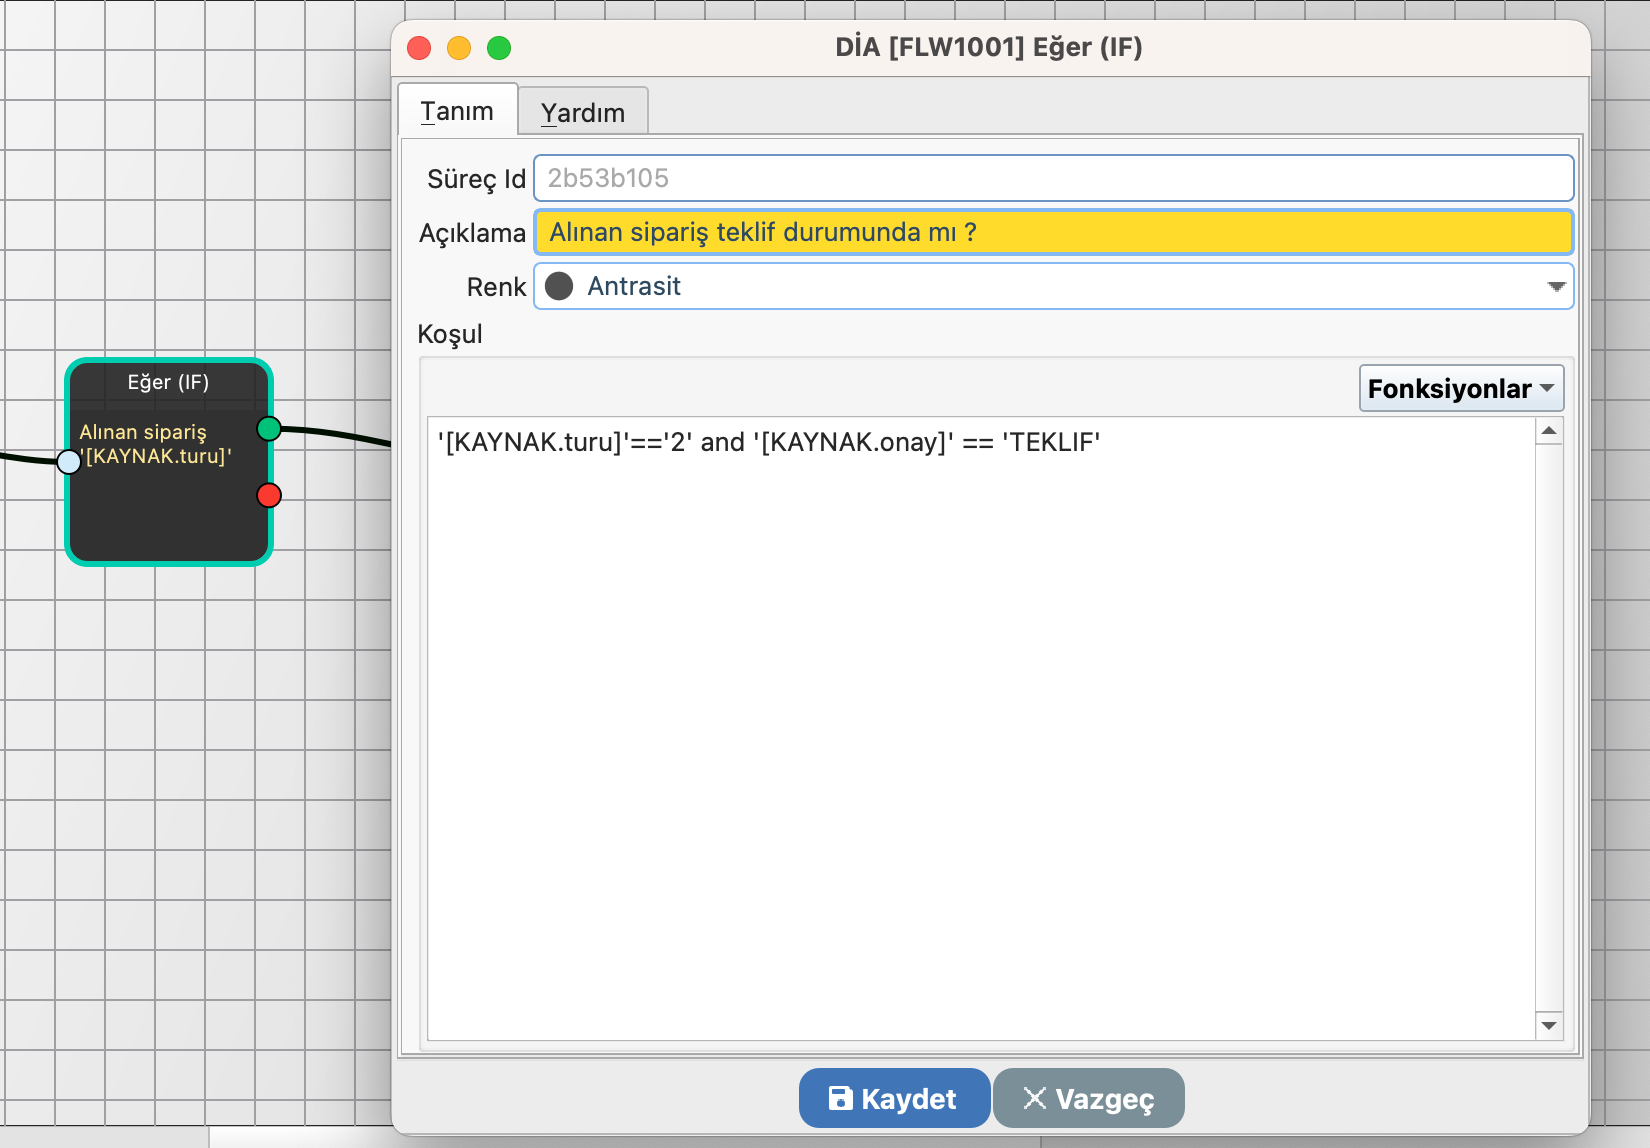
Task: Cancel with the Vazgeç button
Action: (1088, 1098)
